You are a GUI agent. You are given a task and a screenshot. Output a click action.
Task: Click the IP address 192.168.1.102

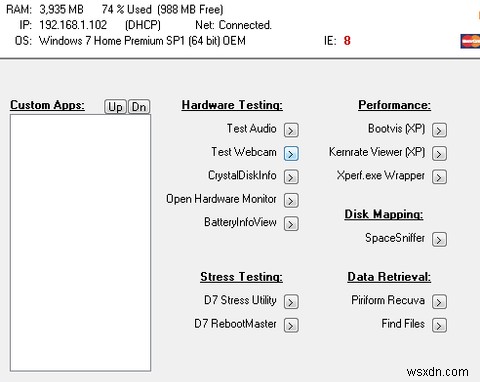pyautogui.click(x=73, y=25)
